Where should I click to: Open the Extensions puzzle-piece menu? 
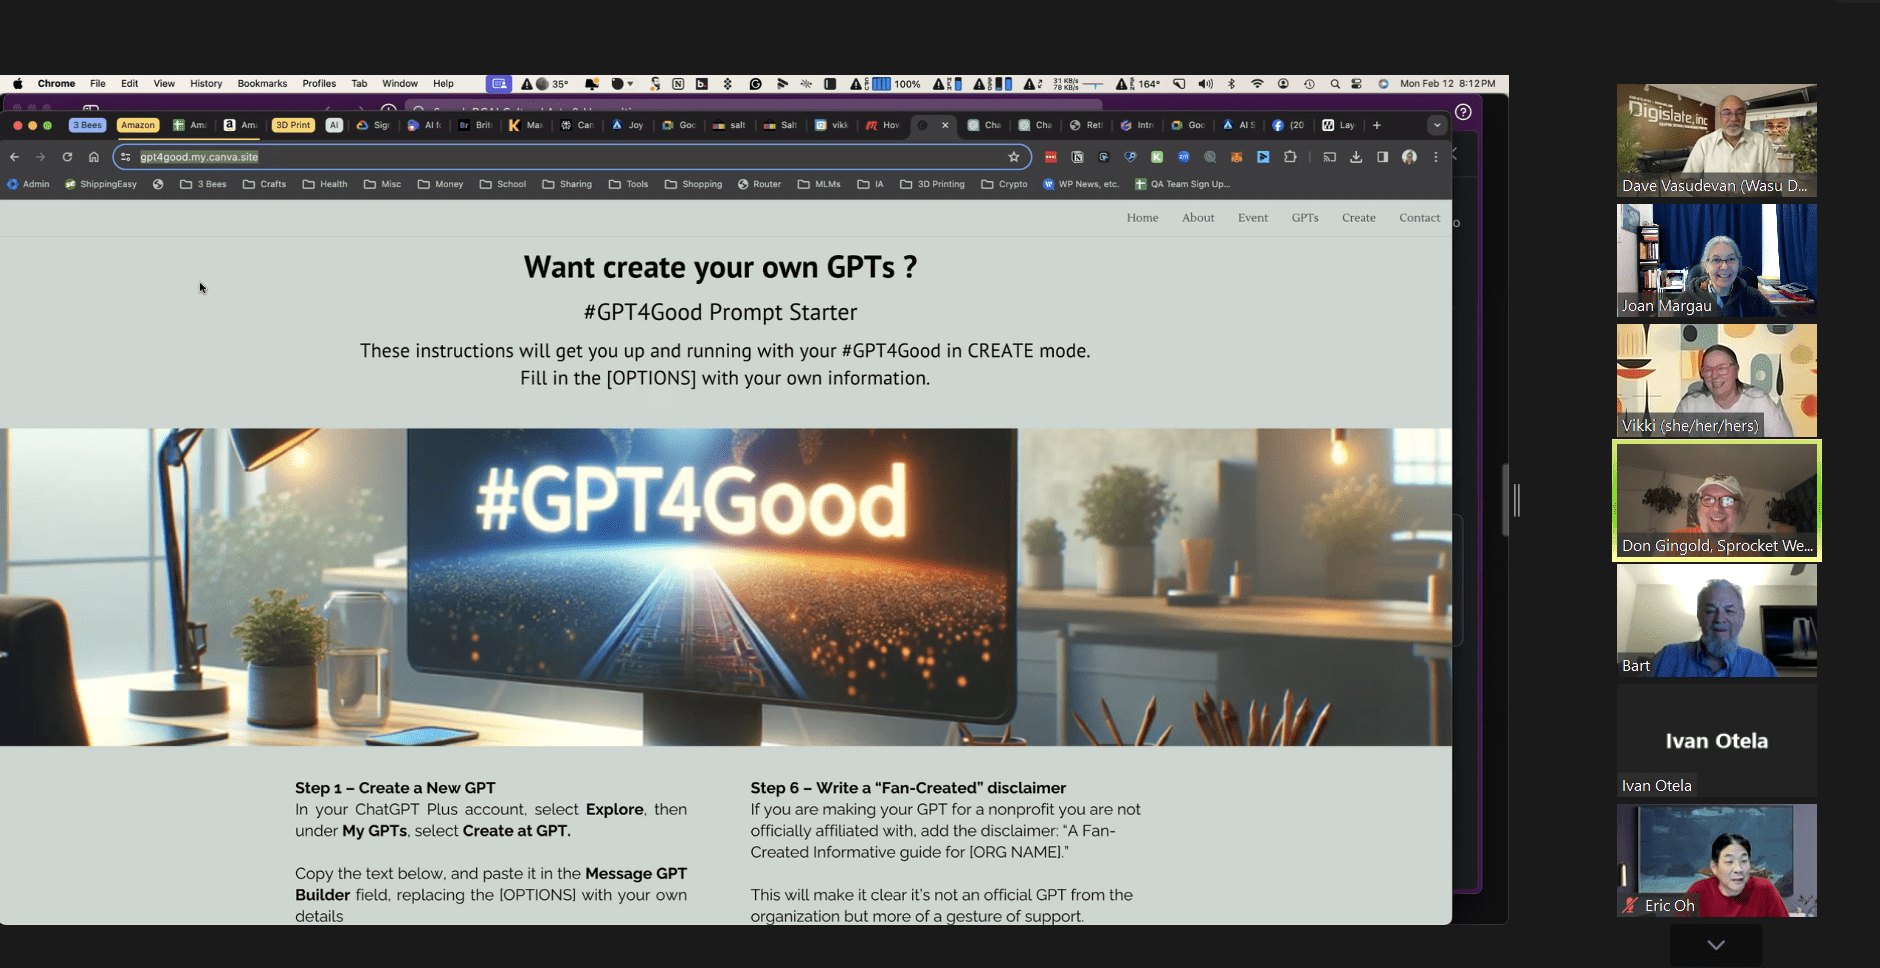1290,157
